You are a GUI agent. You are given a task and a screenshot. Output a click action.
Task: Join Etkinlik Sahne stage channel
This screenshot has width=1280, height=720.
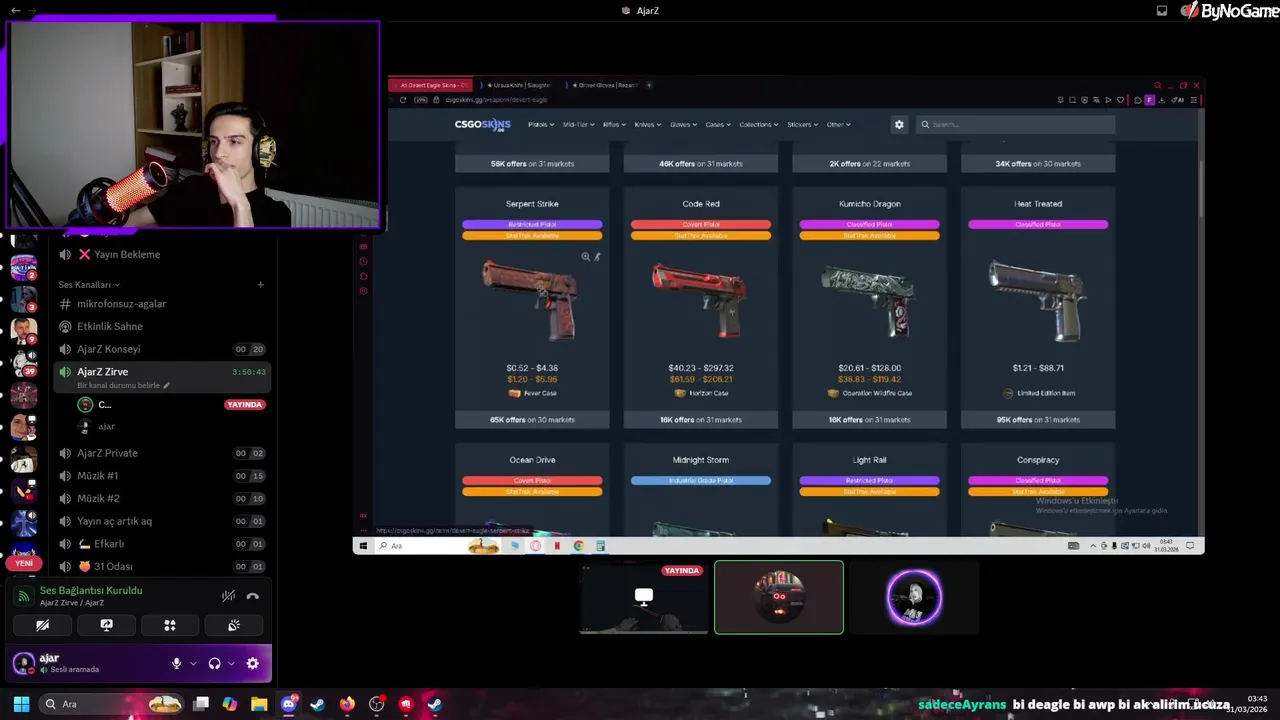(110, 326)
